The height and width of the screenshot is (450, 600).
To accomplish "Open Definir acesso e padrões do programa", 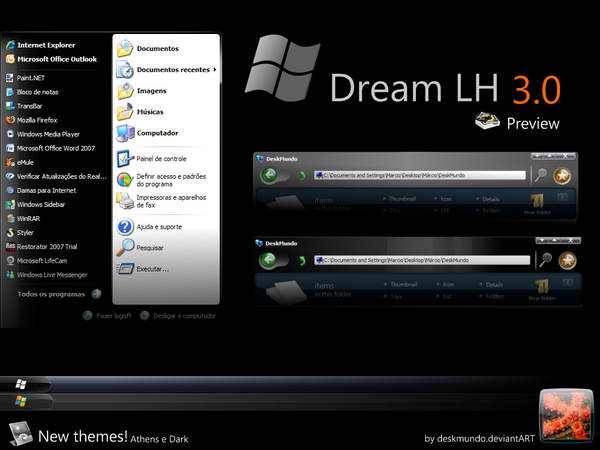I will (161, 180).
